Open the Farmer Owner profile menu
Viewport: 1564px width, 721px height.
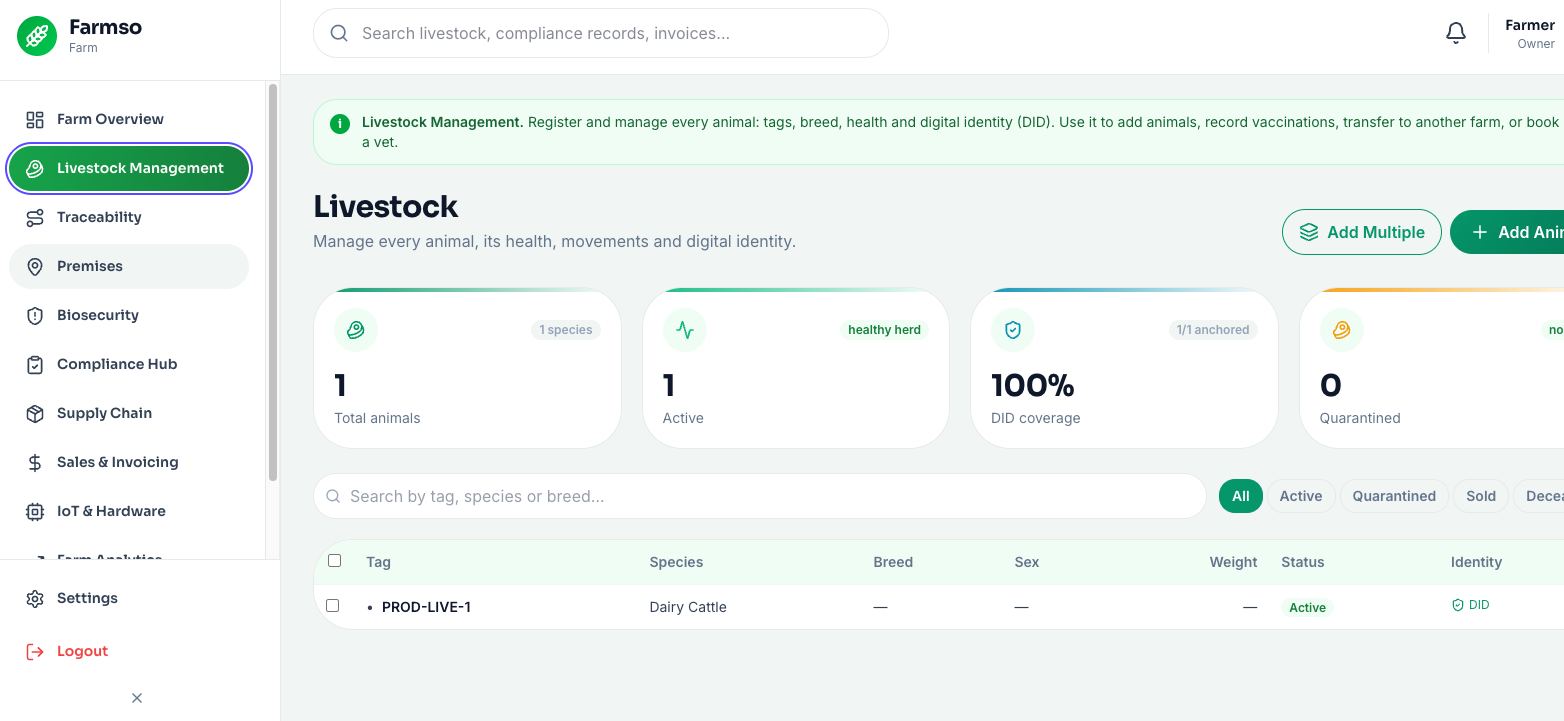pos(1530,34)
